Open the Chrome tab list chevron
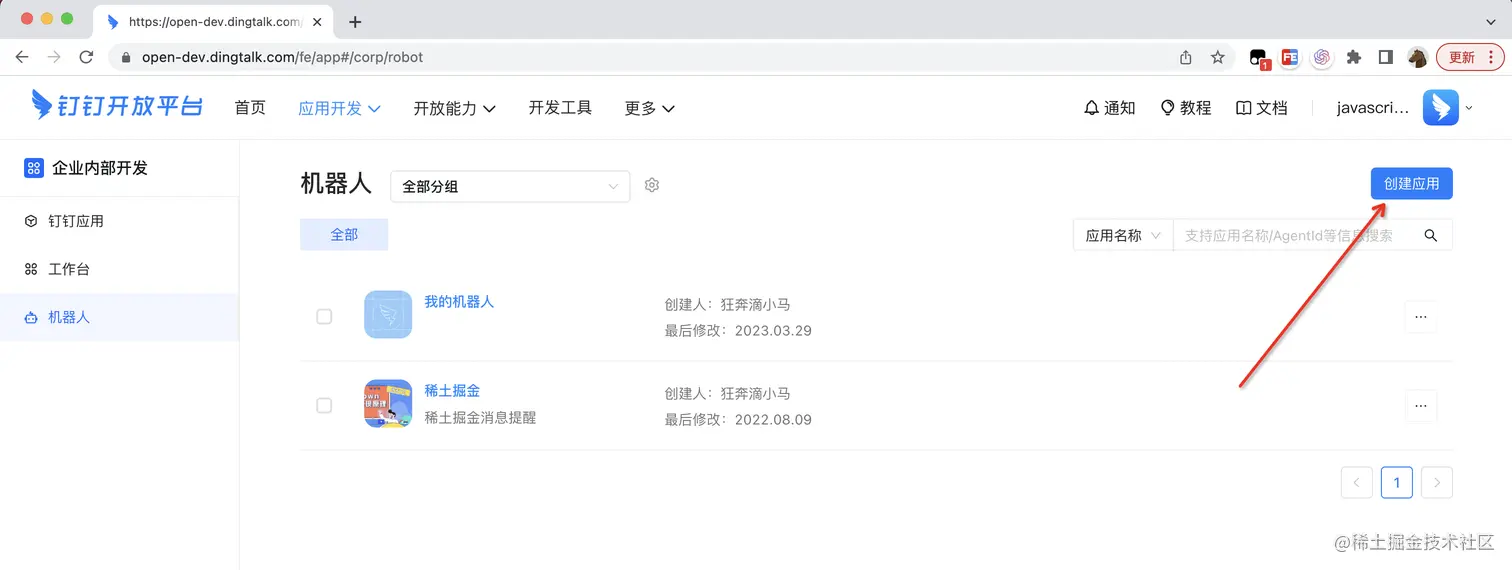 click(x=1491, y=21)
